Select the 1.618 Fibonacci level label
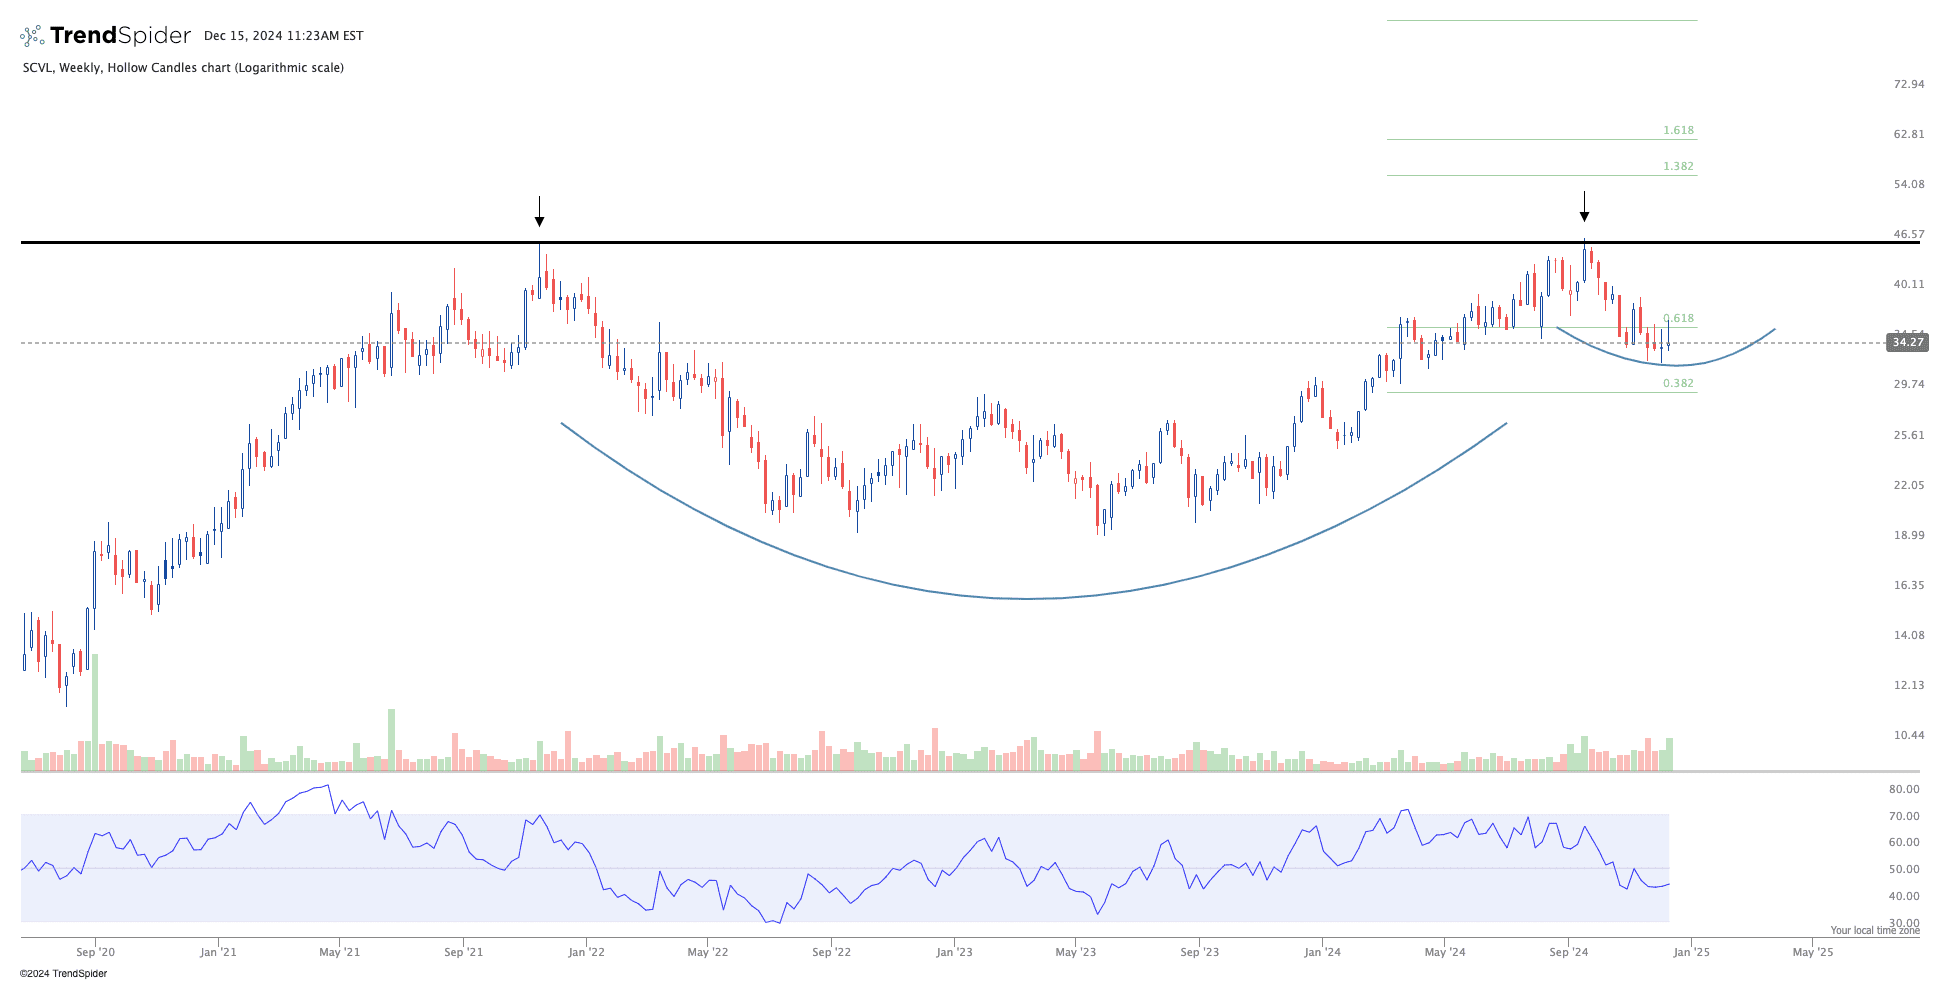 click(1678, 130)
